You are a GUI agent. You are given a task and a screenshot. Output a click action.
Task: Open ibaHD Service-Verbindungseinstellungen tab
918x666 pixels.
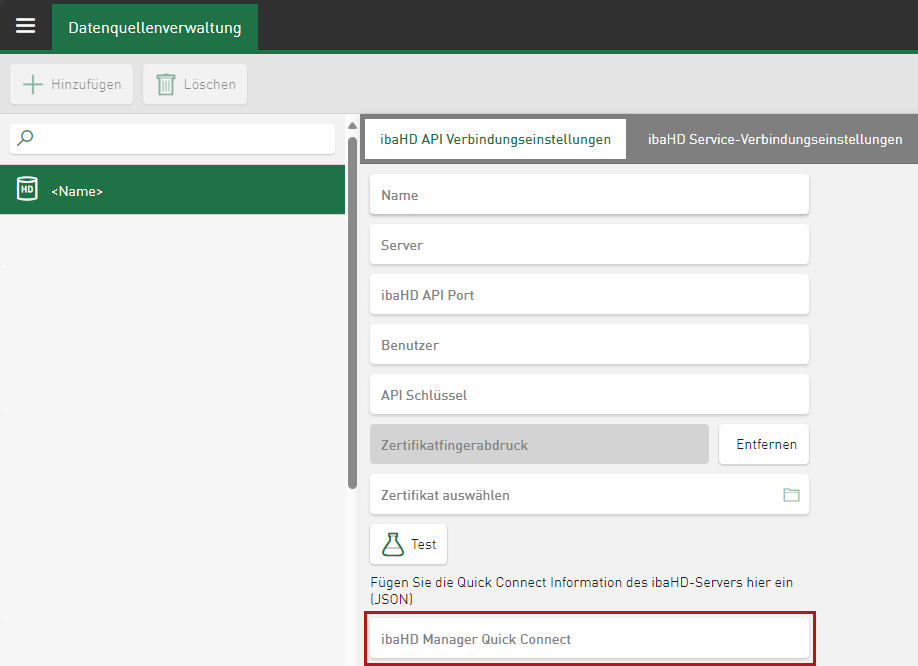pyautogui.click(x=774, y=140)
